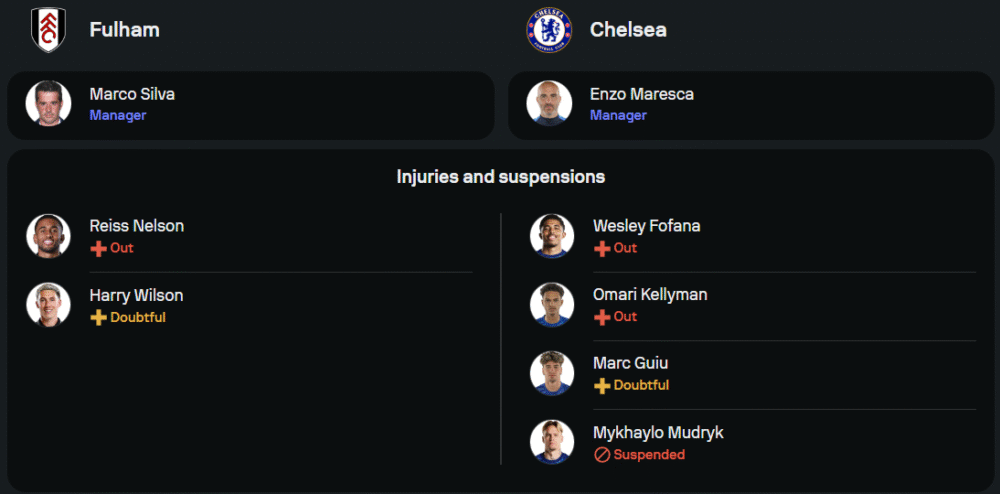Click Omari Kellyman's red Out cross icon
This screenshot has width=1000, height=494.
tap(601, 317)
